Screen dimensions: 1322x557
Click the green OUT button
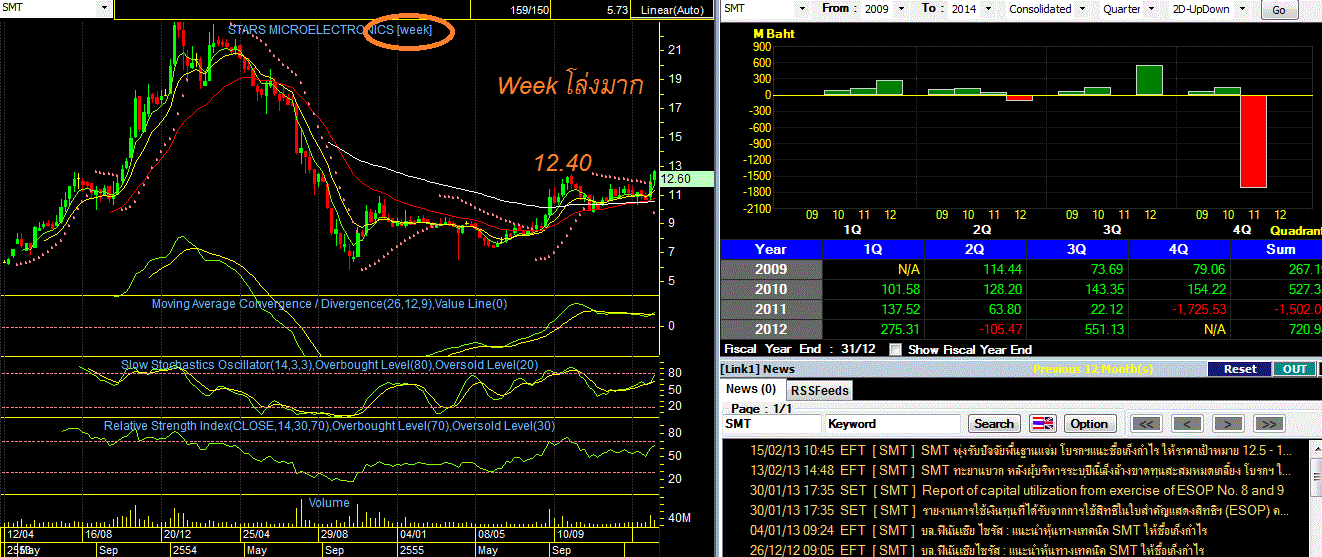[x=1295, y=369]
